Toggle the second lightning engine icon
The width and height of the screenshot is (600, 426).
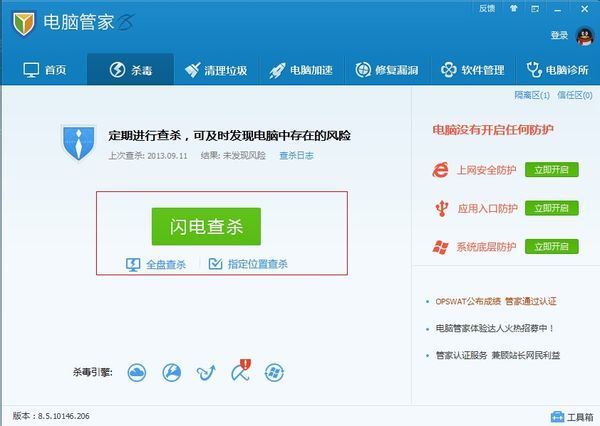click(x=171, y=372)
